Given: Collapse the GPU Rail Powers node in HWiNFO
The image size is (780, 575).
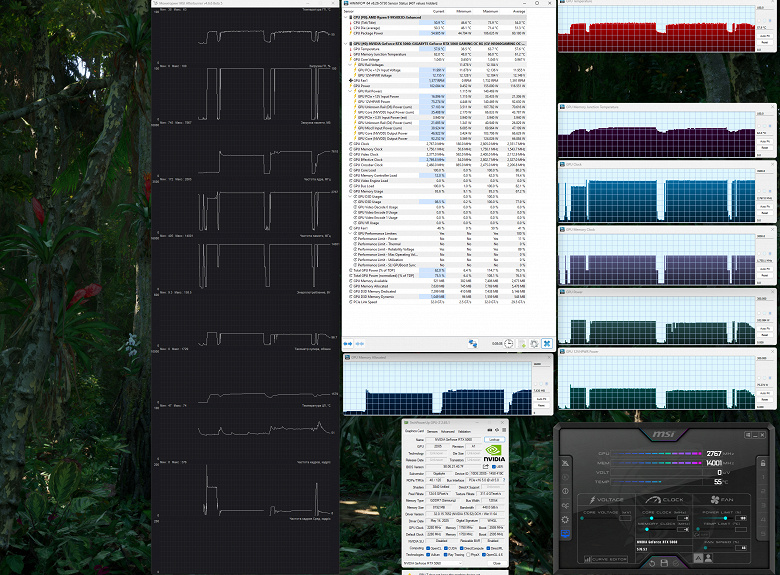Looking at the screenshot, I should tap(350, 91).
